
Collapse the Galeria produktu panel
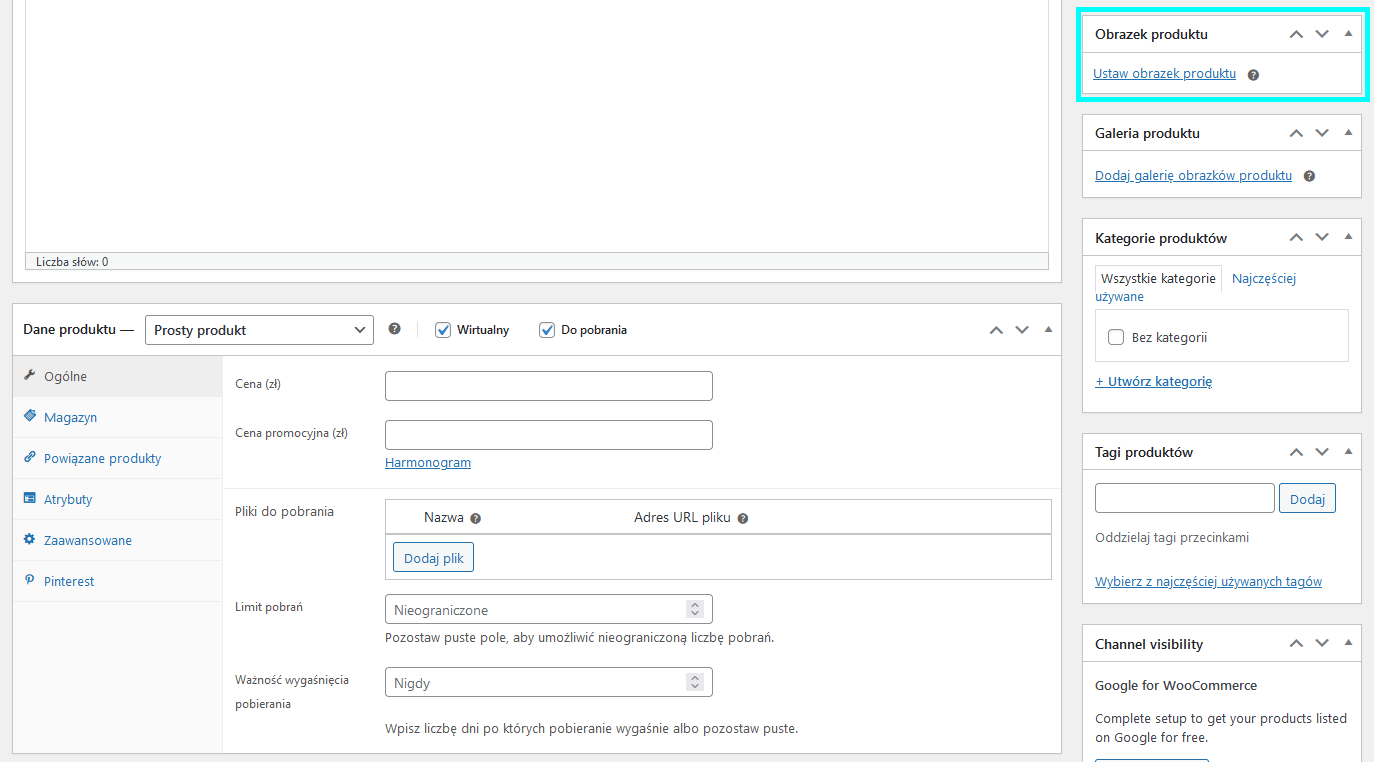point(1348,132)
